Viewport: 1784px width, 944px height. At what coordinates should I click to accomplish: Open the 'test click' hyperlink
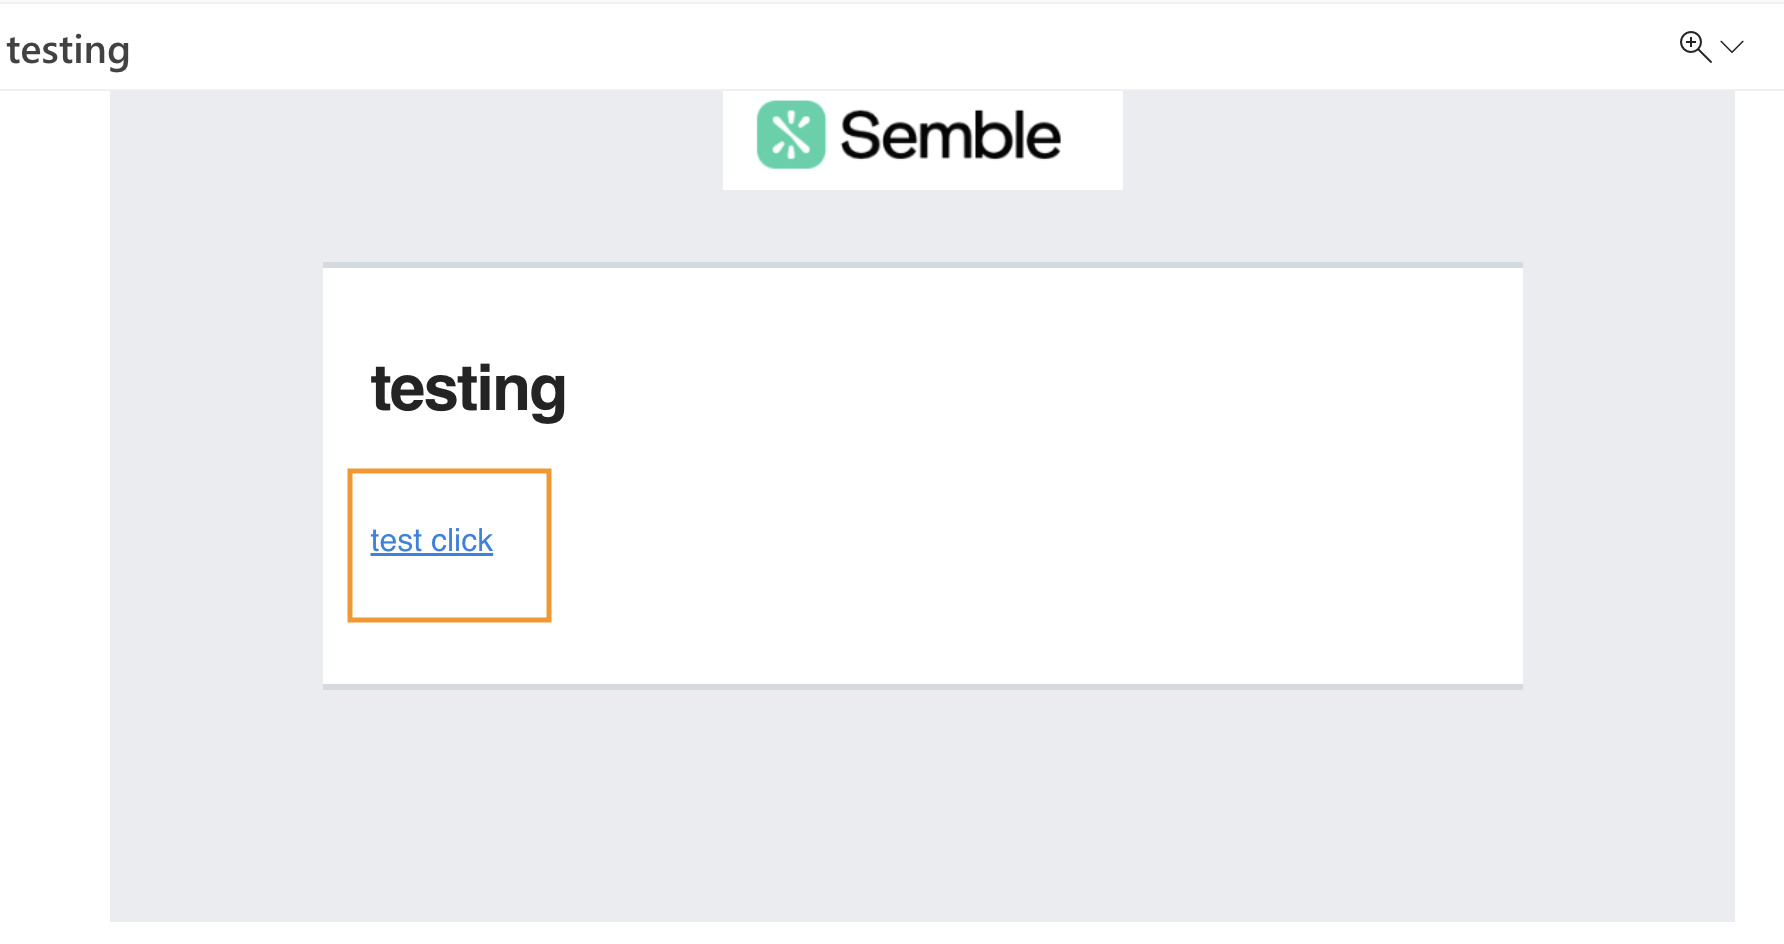pos(431,541)
